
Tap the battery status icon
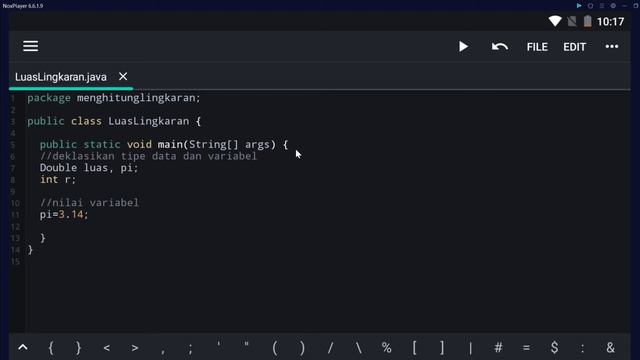pyautogui.click(x=587, y=21)
